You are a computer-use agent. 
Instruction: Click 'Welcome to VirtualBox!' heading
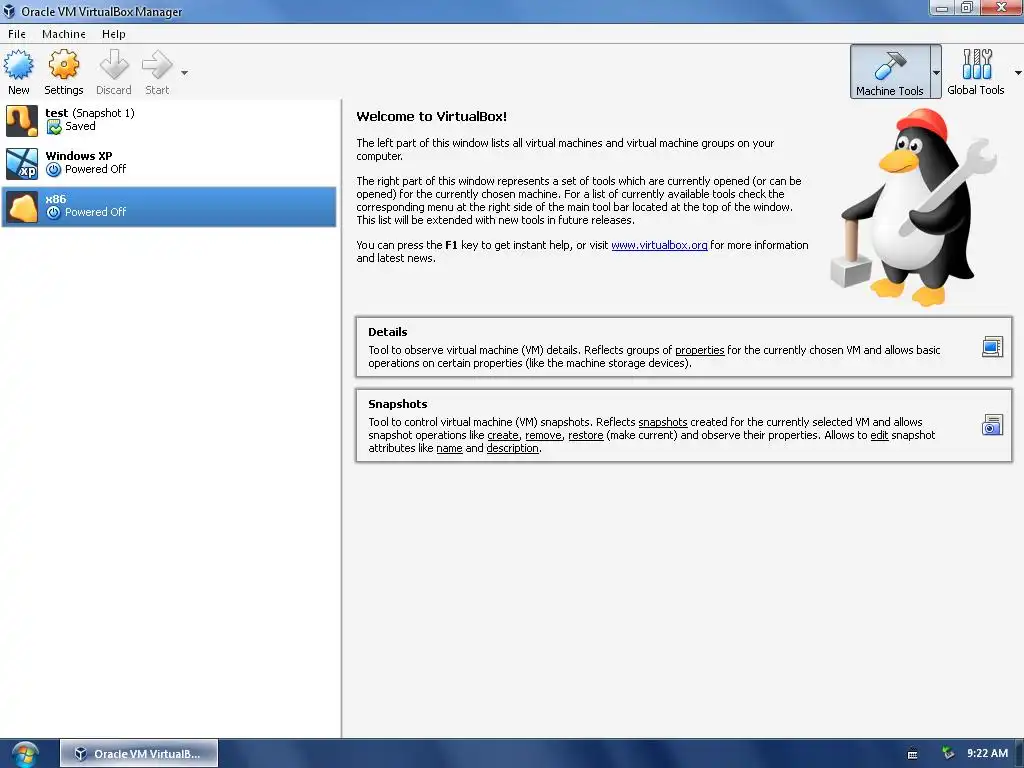click(432, 116)
